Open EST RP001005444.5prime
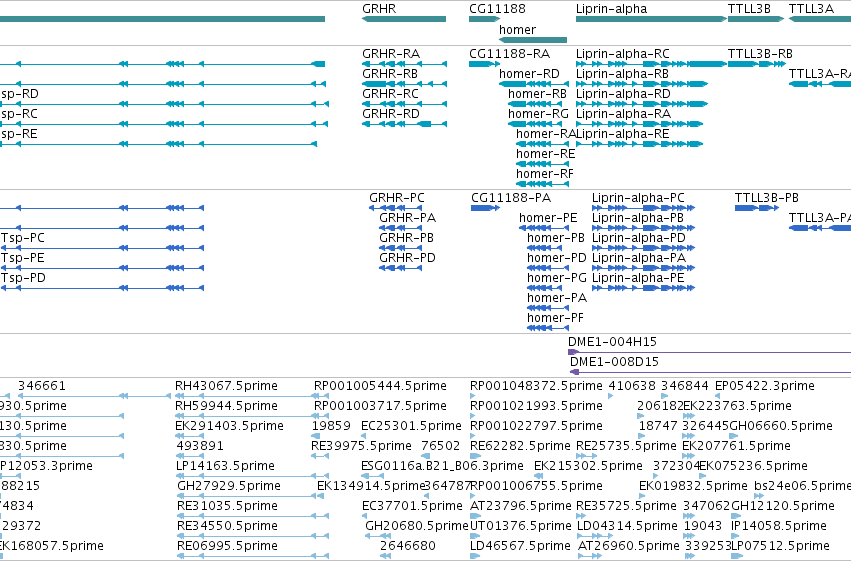The width and height of the screenshot is (851, 561). [x=380, y=386]
